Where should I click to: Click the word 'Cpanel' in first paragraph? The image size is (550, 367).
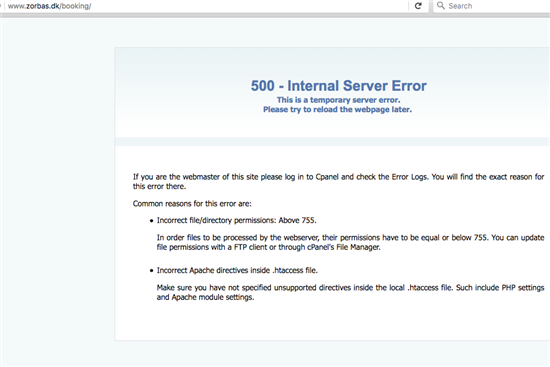327,177
